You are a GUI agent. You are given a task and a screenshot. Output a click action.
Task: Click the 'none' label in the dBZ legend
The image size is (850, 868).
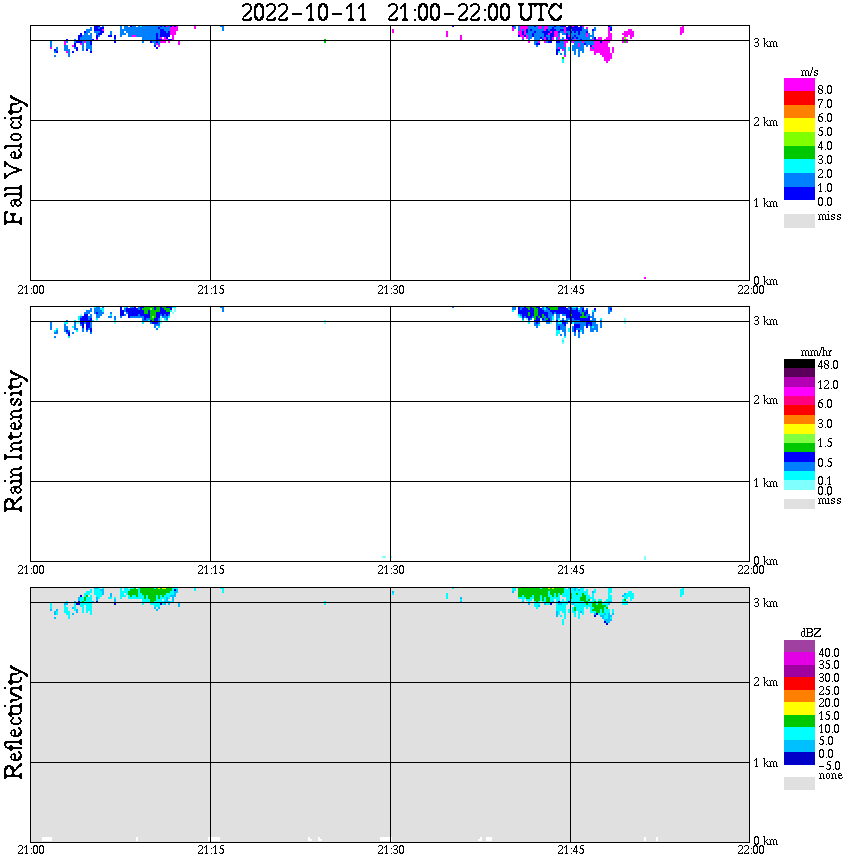point(830,776)
